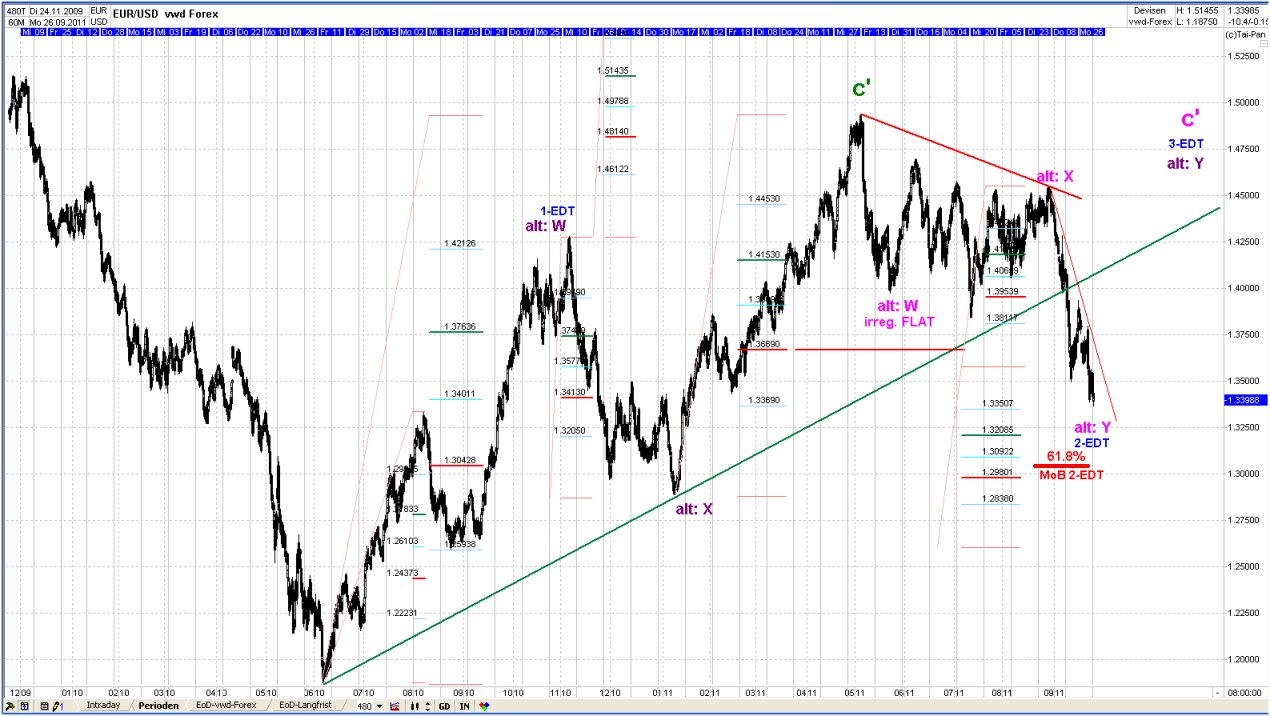Select the pointer tool on the bottom toolbar
The width and height of the screenshot is (1270, 716).
pos(8,705)
